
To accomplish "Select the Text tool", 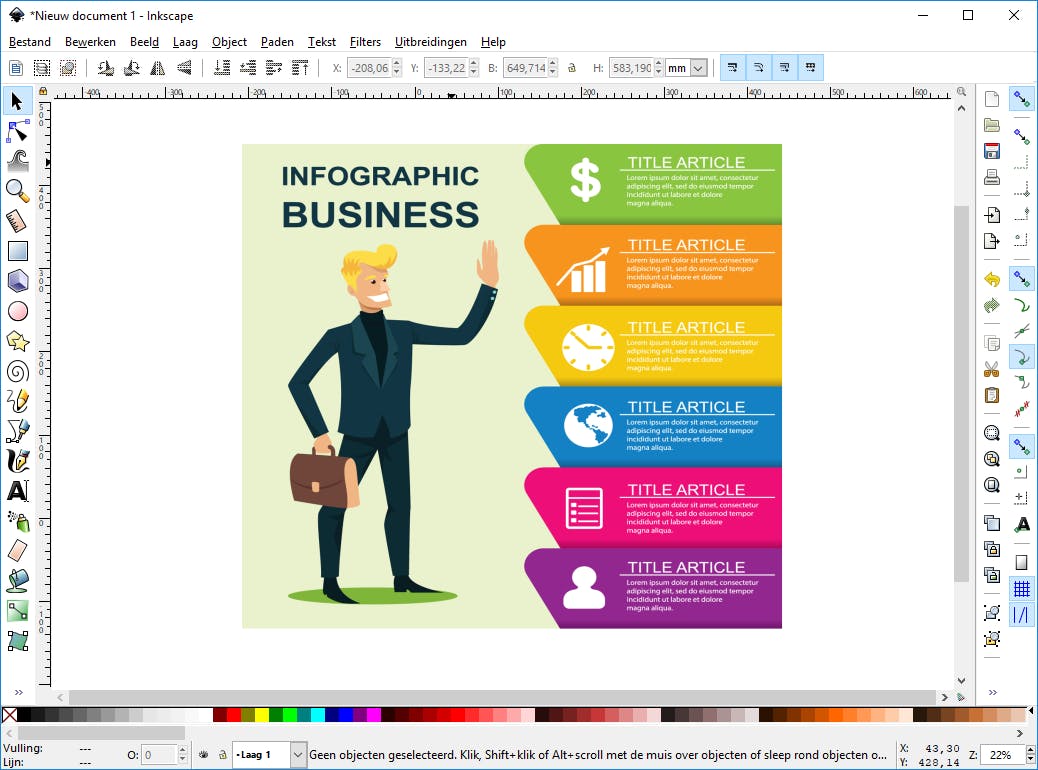I will pos(16,490).
